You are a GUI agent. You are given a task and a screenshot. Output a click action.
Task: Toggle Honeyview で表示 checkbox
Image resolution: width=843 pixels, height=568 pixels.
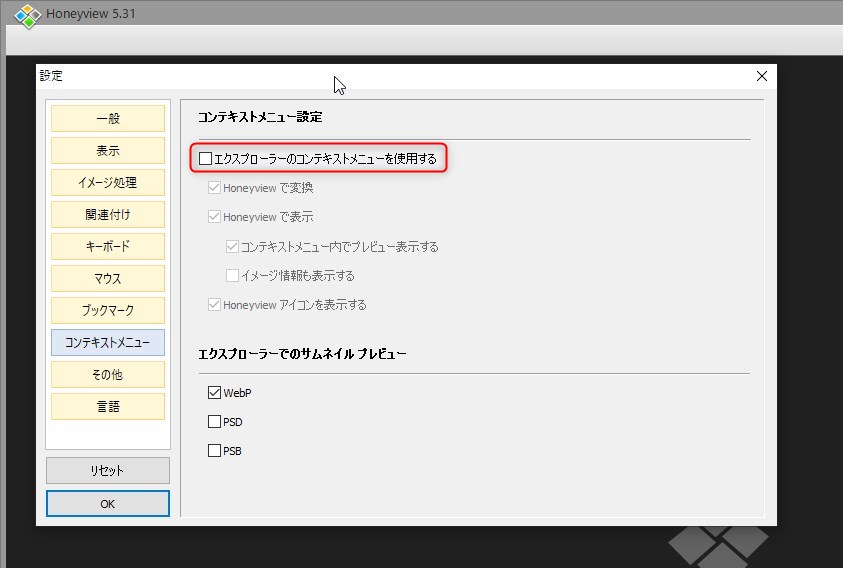(x=214, y=217)
